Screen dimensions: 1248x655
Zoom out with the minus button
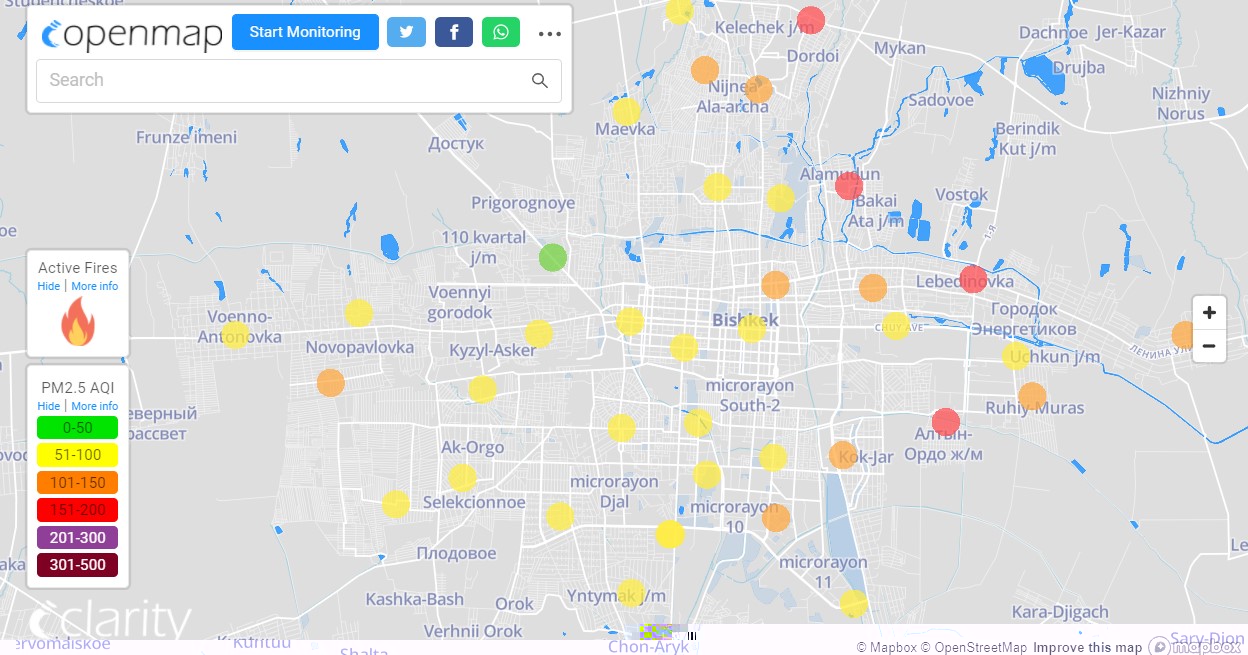click(1209, 346)
